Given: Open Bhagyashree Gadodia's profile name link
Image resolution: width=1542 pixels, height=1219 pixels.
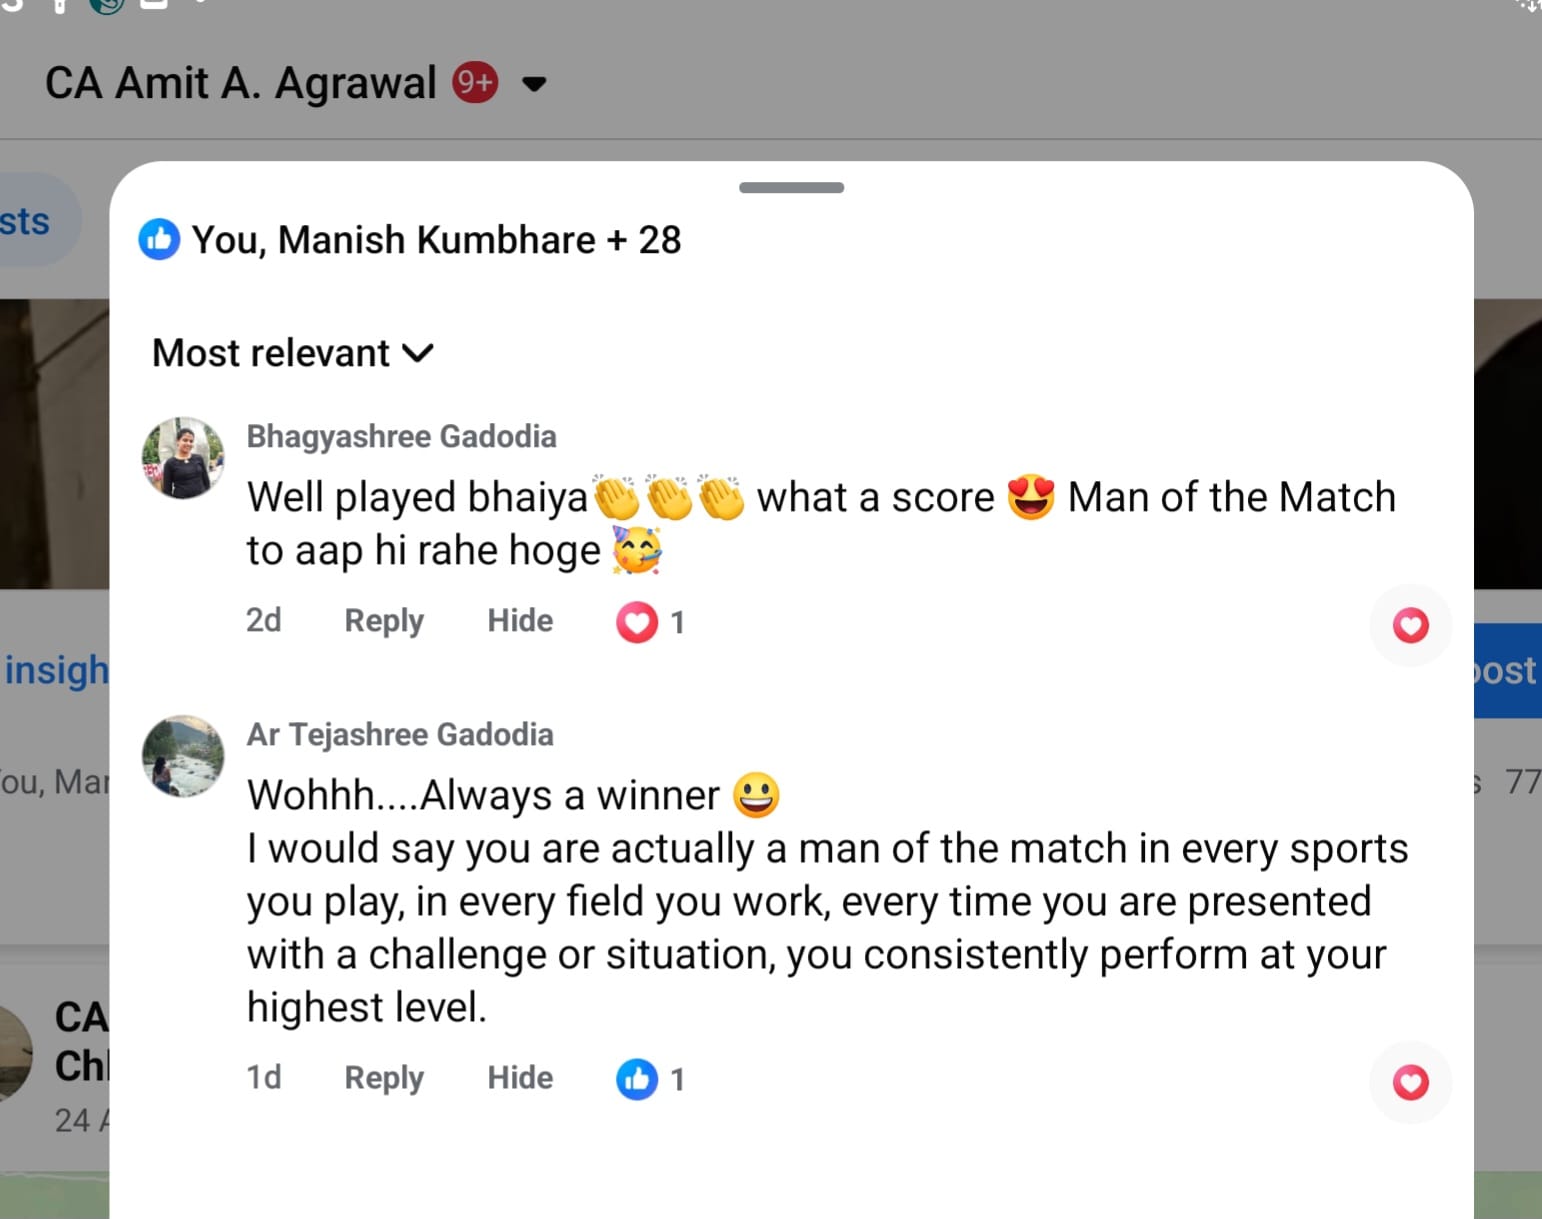Looking at the screenshot, I should (401, 436).
